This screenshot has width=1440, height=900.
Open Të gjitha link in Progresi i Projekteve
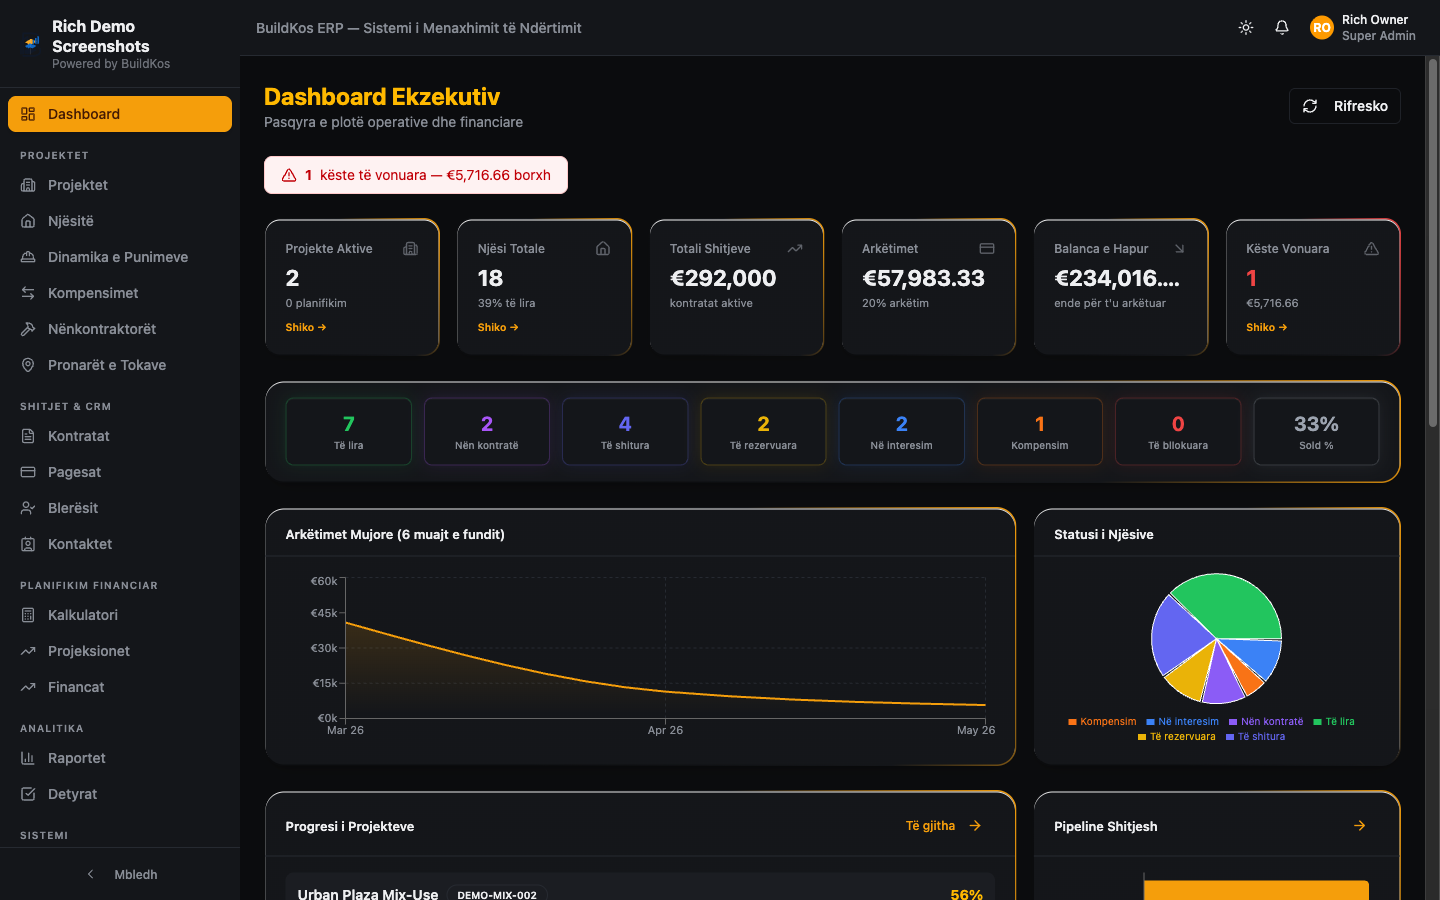coord(944,826)
